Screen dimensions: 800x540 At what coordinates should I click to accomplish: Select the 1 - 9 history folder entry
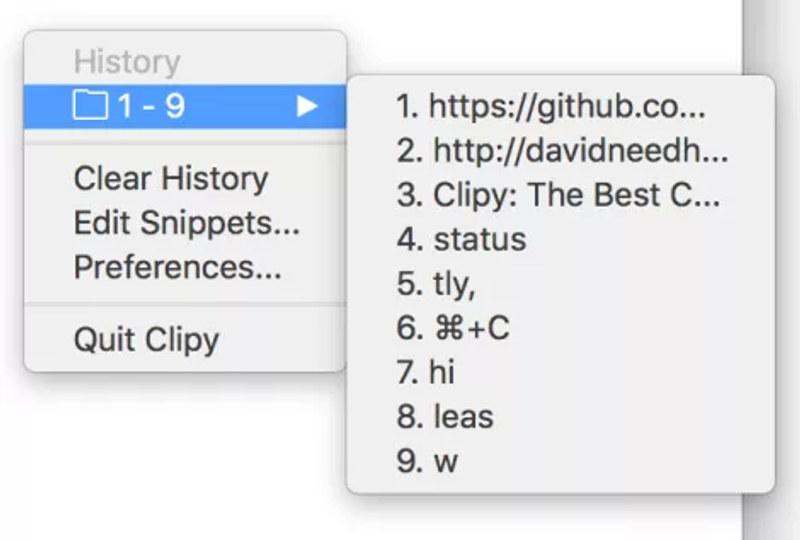pos(185,106)
